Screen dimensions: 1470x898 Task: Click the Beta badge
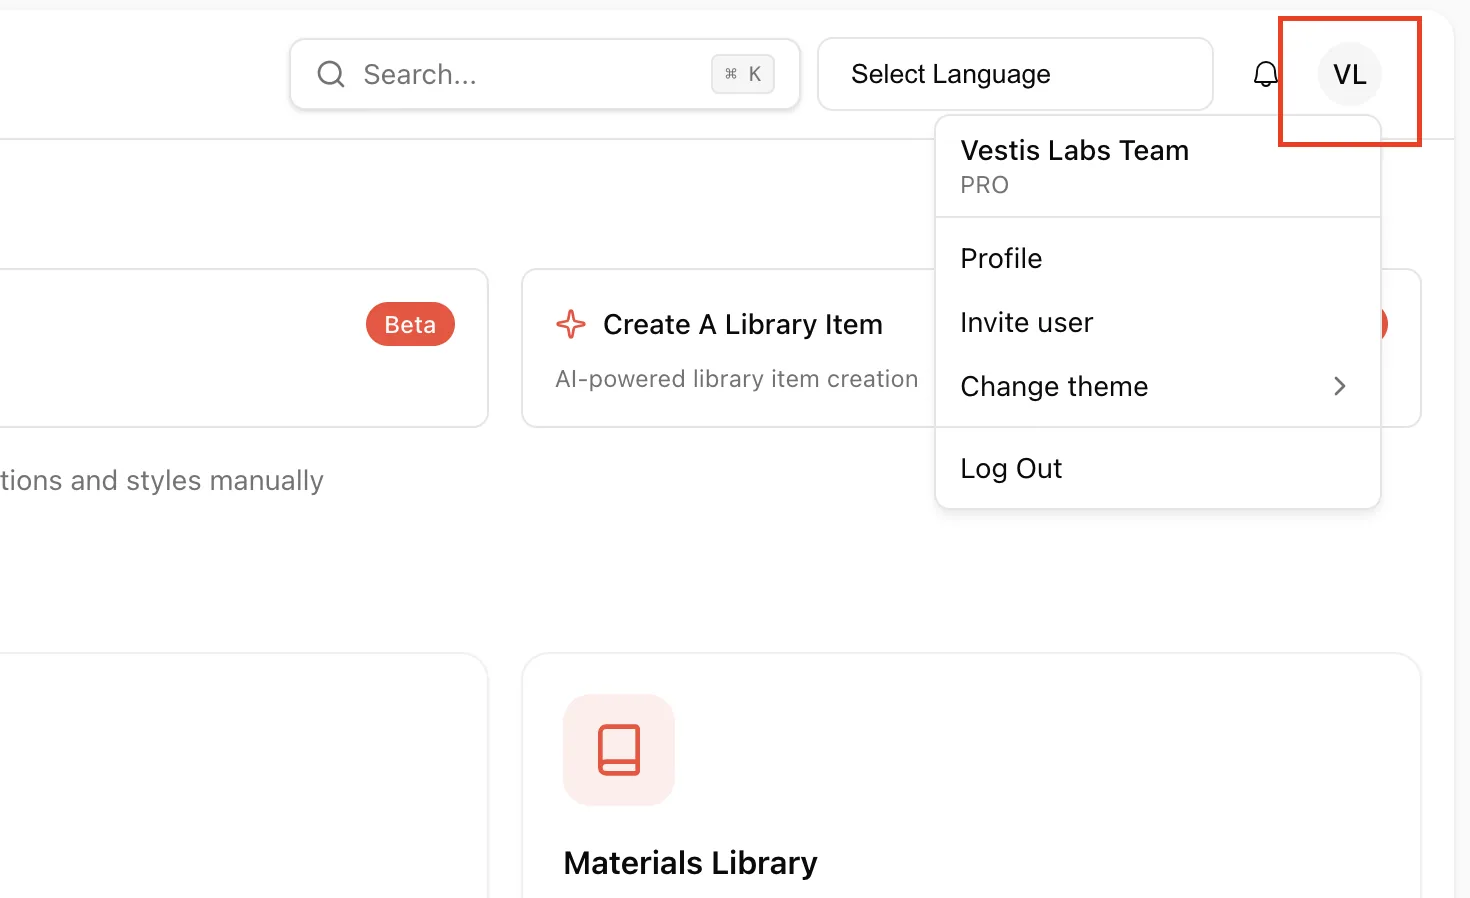(x=410, y=324)
